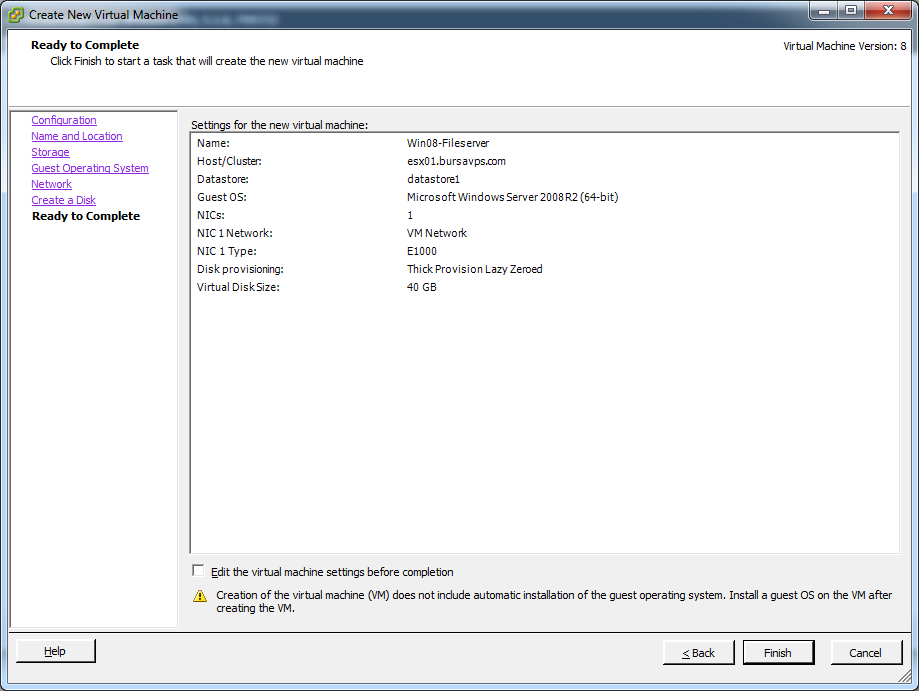Minimize the Create New Virtual Machine window
Image resolution: width=919 pixels, height=691 pixels.
(x=822, y=12)
